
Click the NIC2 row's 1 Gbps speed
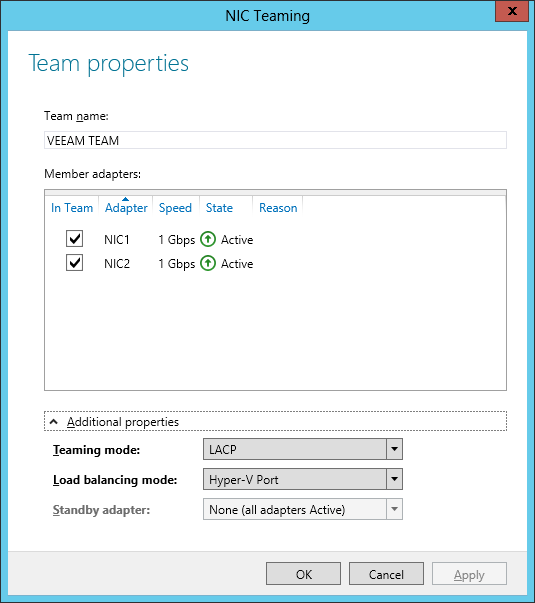click(177, 264)
